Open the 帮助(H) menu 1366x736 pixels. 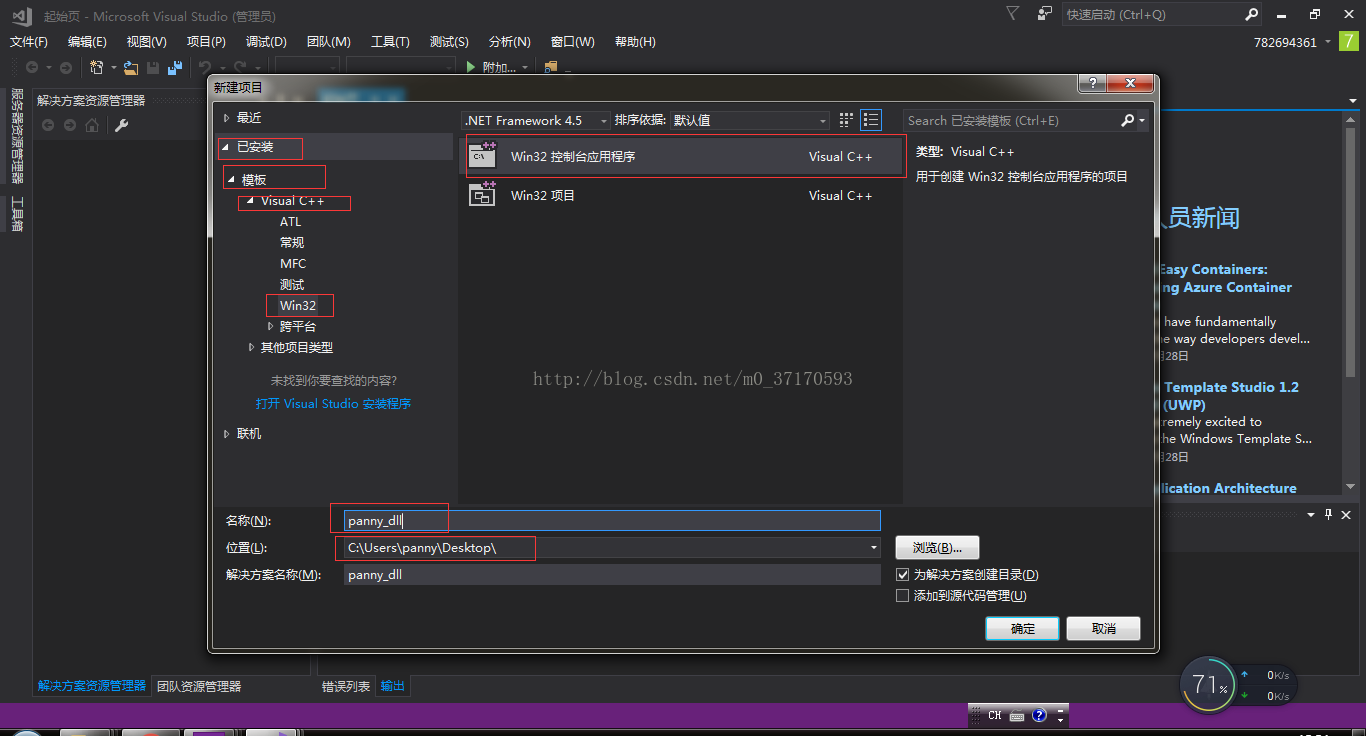click(x=635, y=42)
